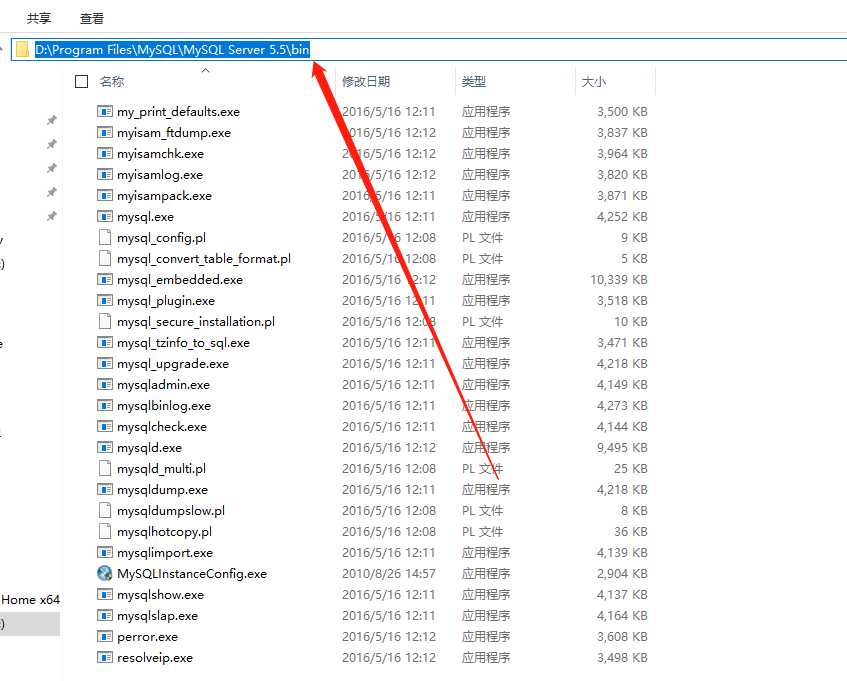Select the mysql_upgrade.exe file icon
Viewport: 847px width, 681px height.
click(105, 363)
